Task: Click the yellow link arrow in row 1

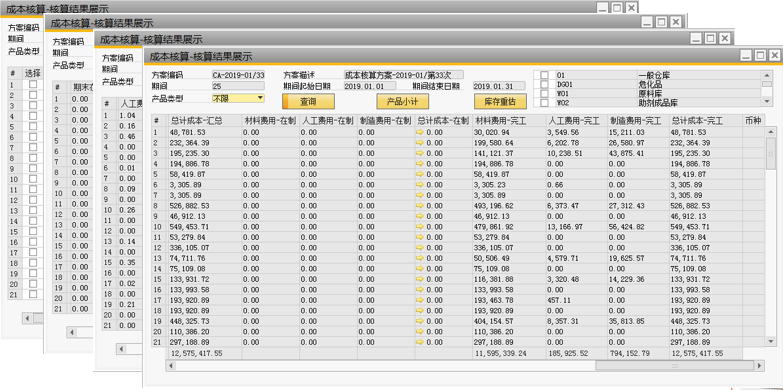Action: [x=419, y=132]
